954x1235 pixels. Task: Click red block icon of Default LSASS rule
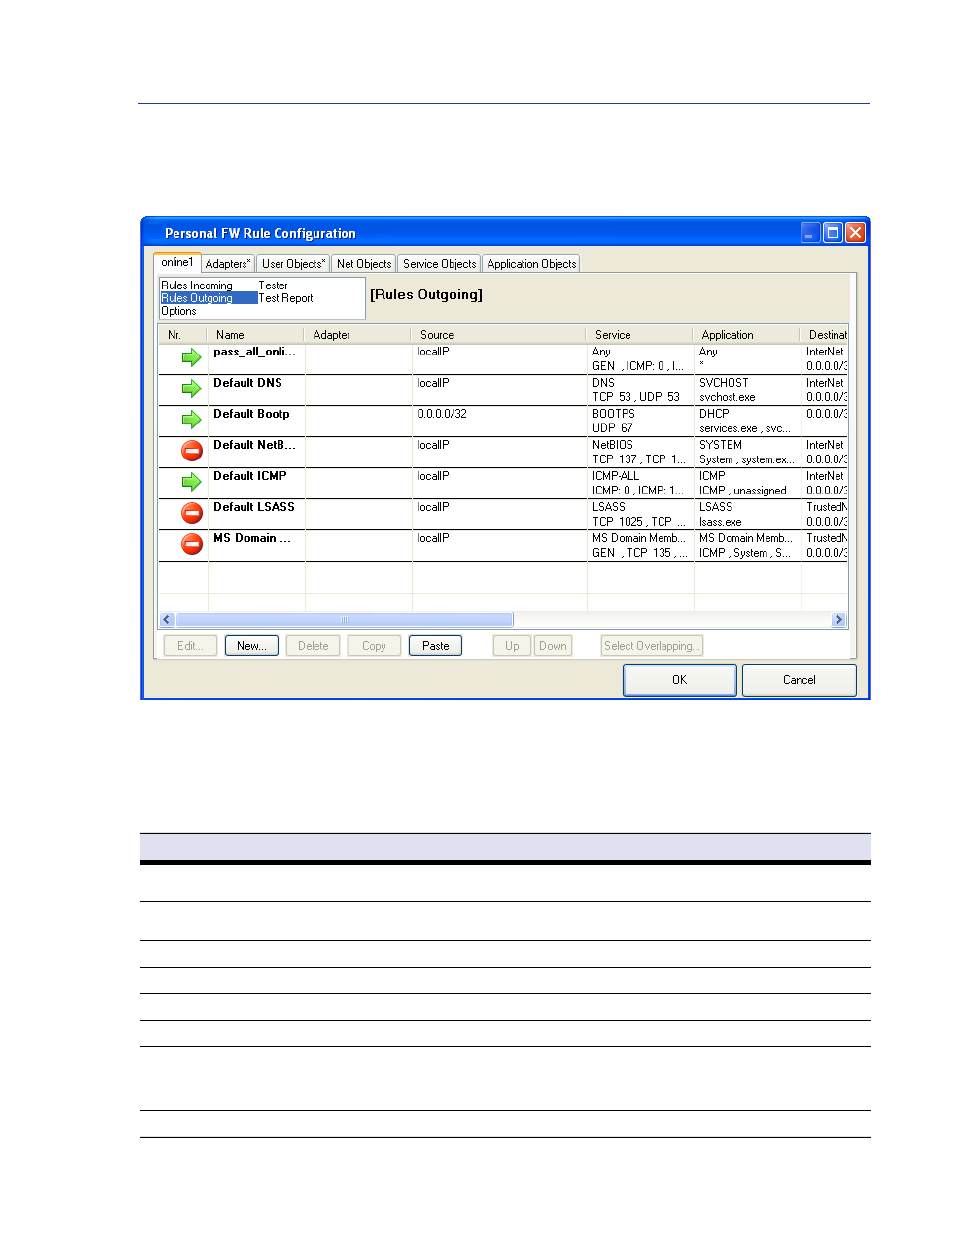[x=191, y=513]
